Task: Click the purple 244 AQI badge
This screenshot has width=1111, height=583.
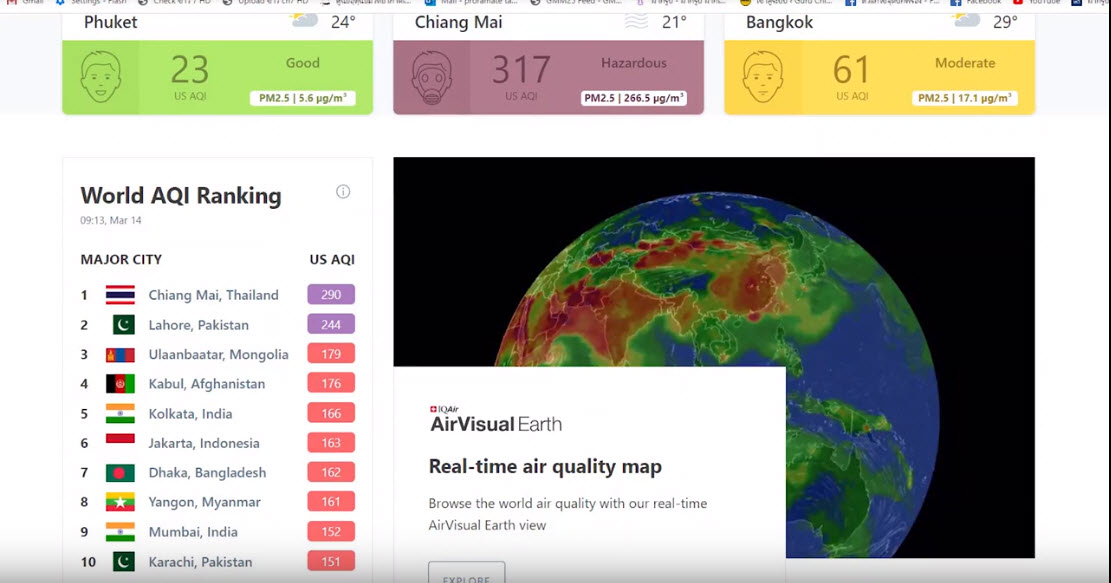Action: 331,324
